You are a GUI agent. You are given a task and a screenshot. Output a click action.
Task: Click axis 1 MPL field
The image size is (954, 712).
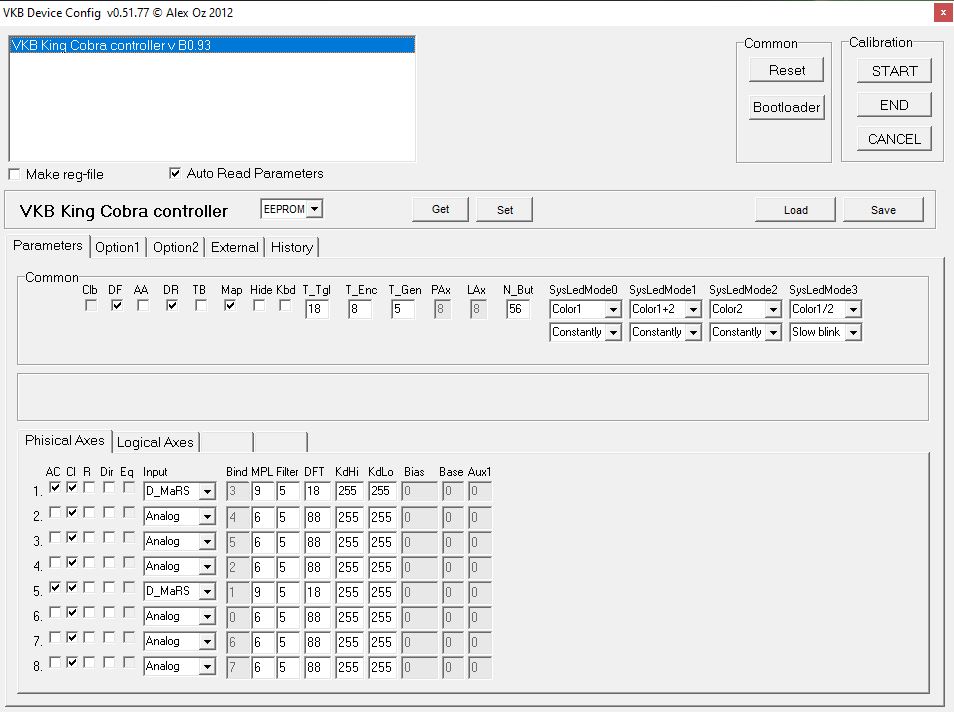(x=263, y=491)
